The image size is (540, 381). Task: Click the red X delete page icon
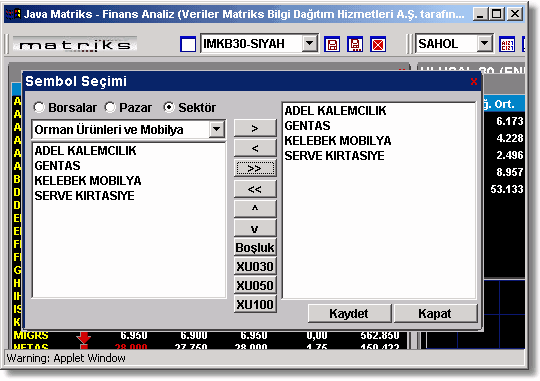pyautogui.click(x=378, y=44)
